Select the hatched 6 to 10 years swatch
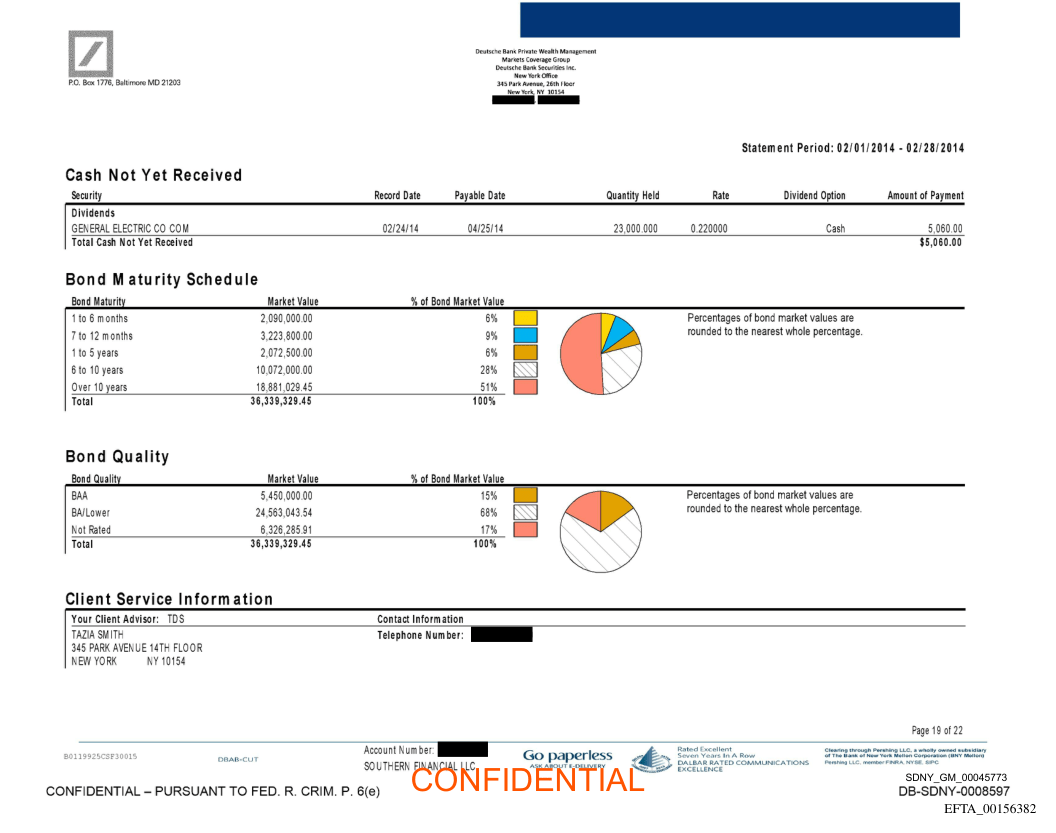 tap(525, 370)
